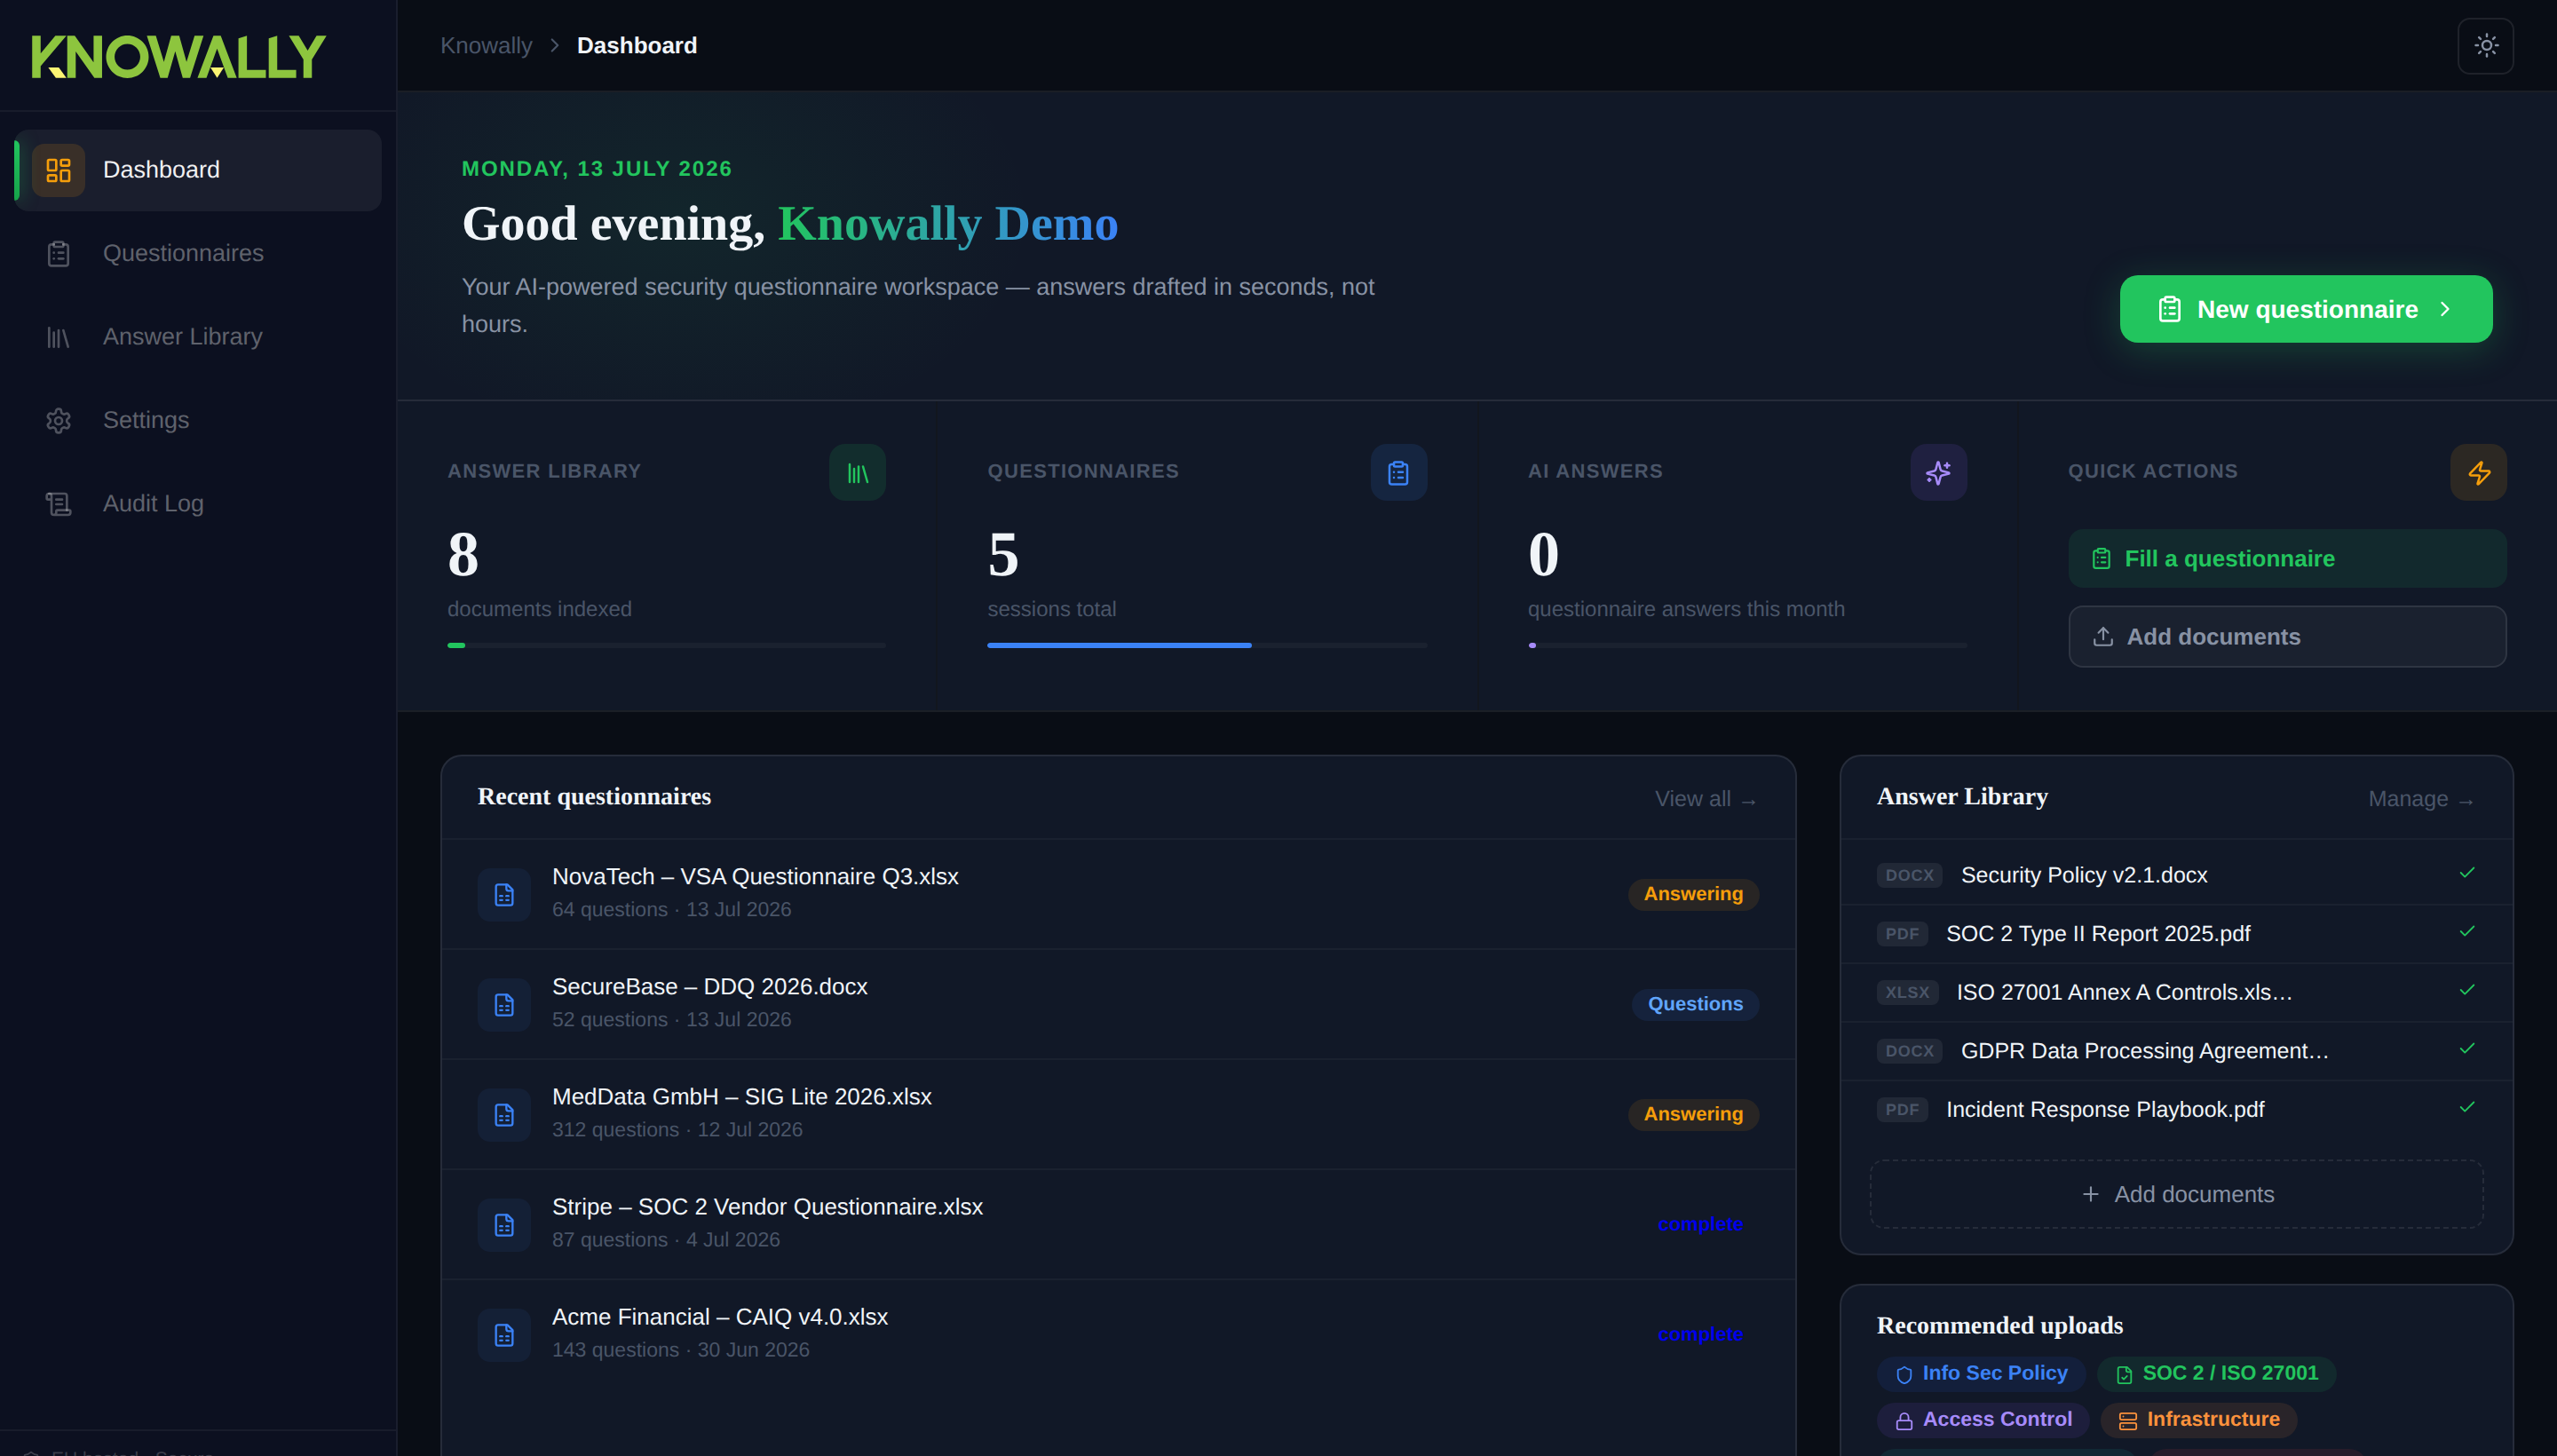This screenshot has height=1456, width=2557.
Task: Click file icon beside MedData GmbH SIG Lite
Action: pos(504,1115)
